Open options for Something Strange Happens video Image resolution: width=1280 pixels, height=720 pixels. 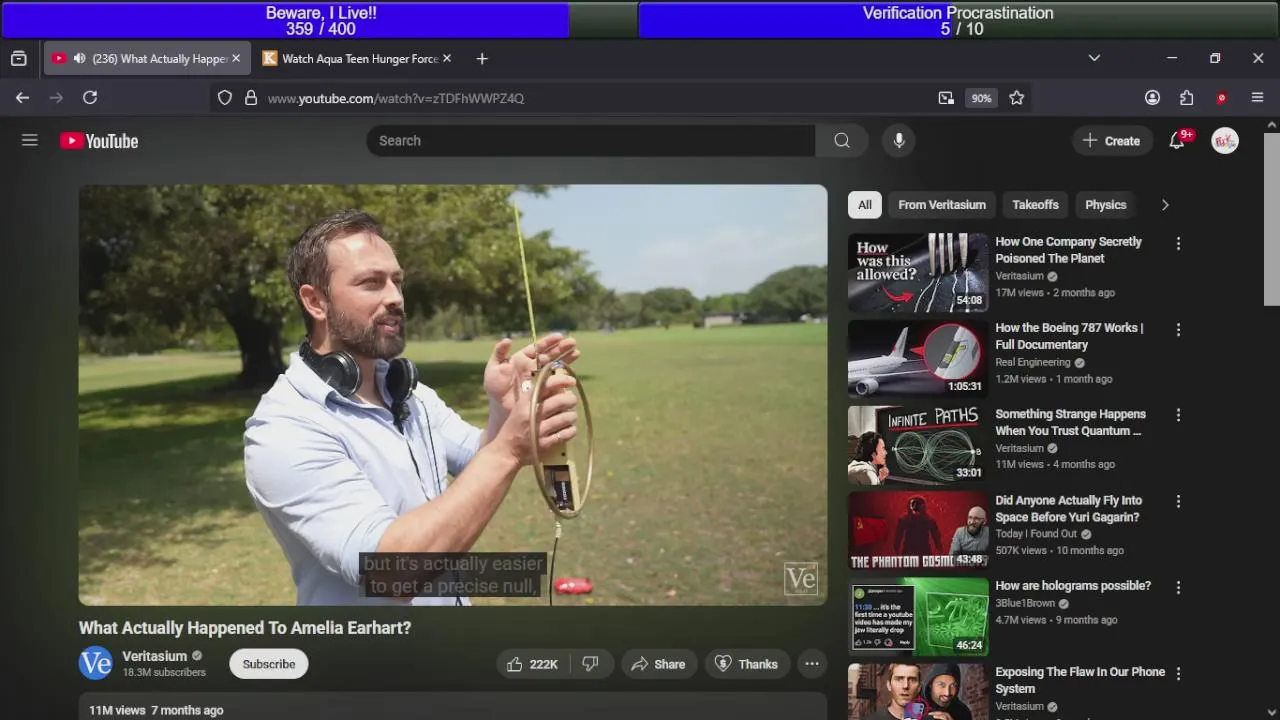point(1178,415)
